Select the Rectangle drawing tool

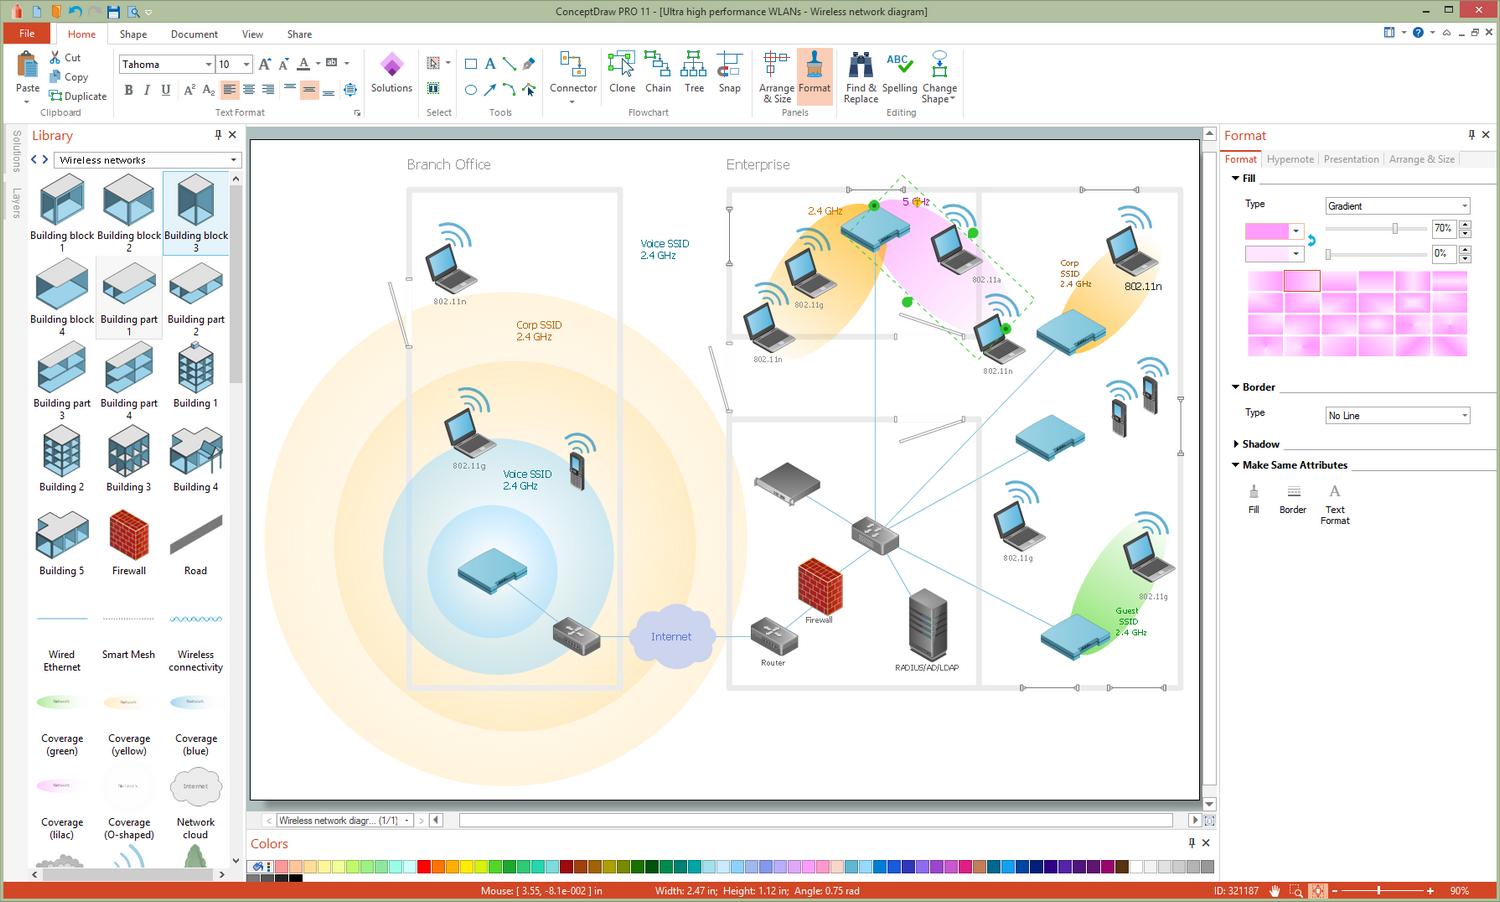point(471,64)
